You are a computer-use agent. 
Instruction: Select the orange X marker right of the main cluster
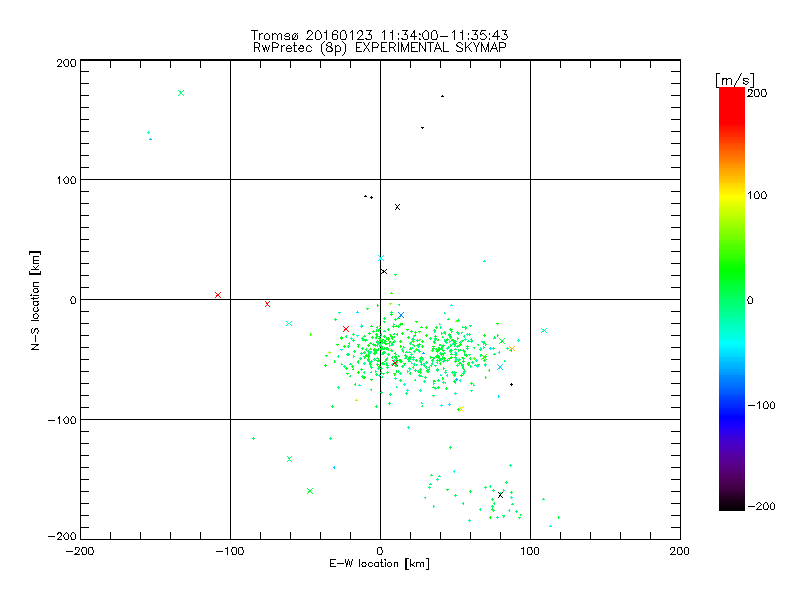512,349
